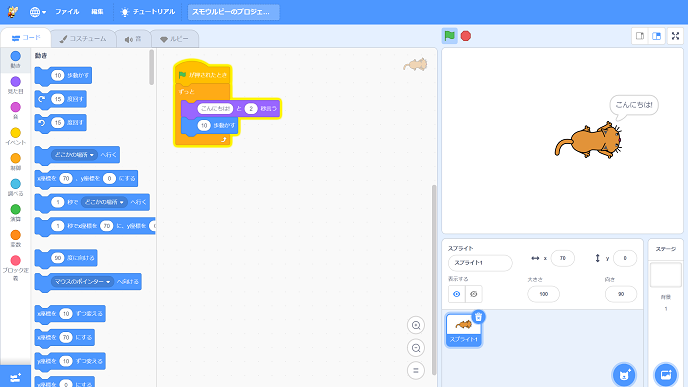Open the language globe dropdown
688x387 pixels.
click(x=38, y=12)
